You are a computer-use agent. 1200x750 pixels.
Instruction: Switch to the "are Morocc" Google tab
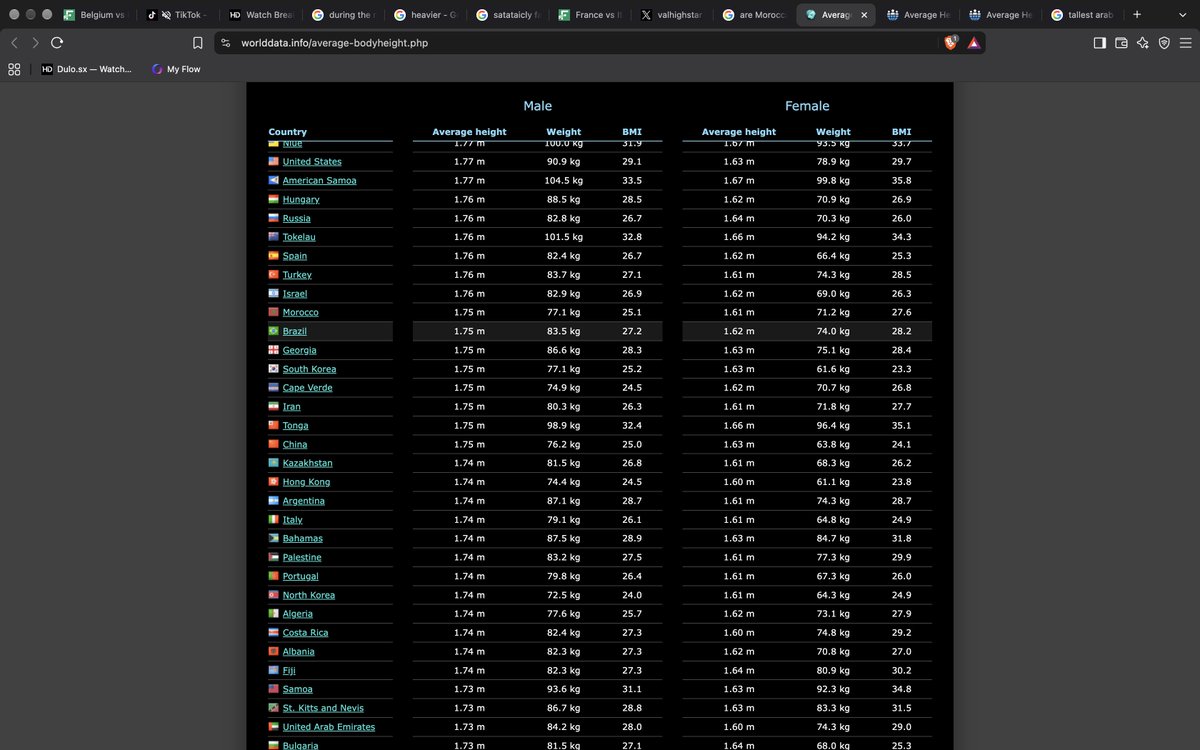click(x=756, y=15)
